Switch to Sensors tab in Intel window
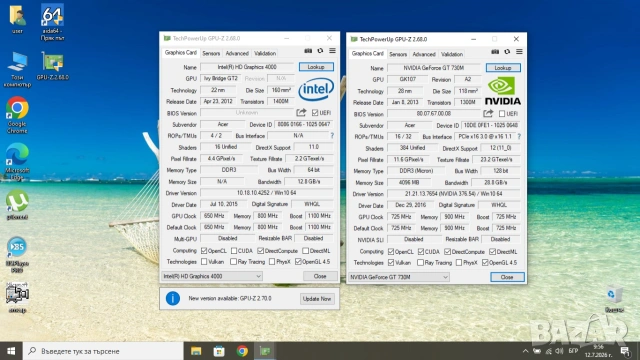640x360 pixels. (x=211, y=53)
